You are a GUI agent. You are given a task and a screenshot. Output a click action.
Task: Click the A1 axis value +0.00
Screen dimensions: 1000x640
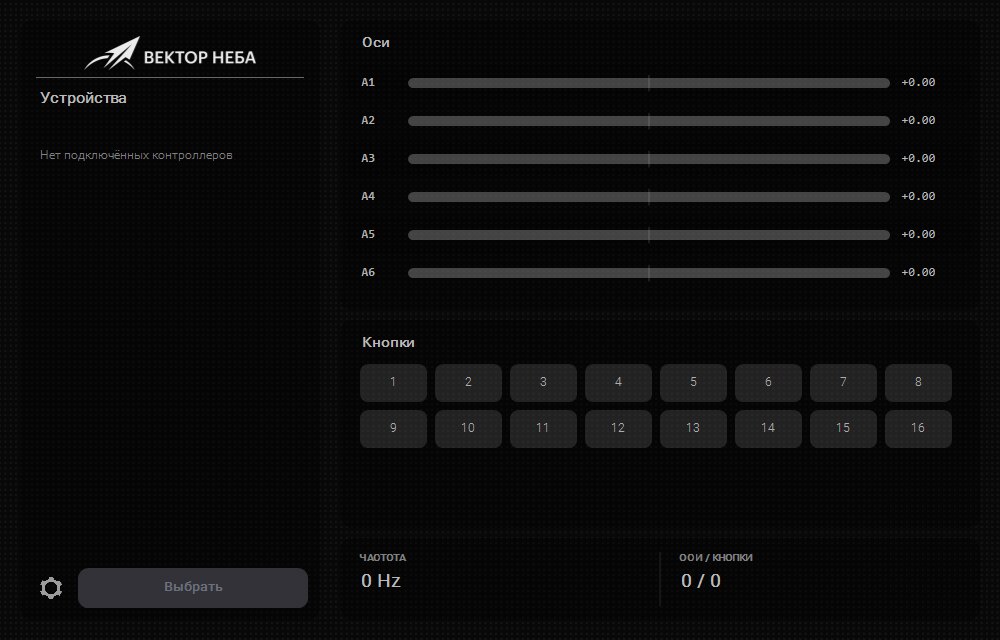pyautogui.click(x=918, y=82)
